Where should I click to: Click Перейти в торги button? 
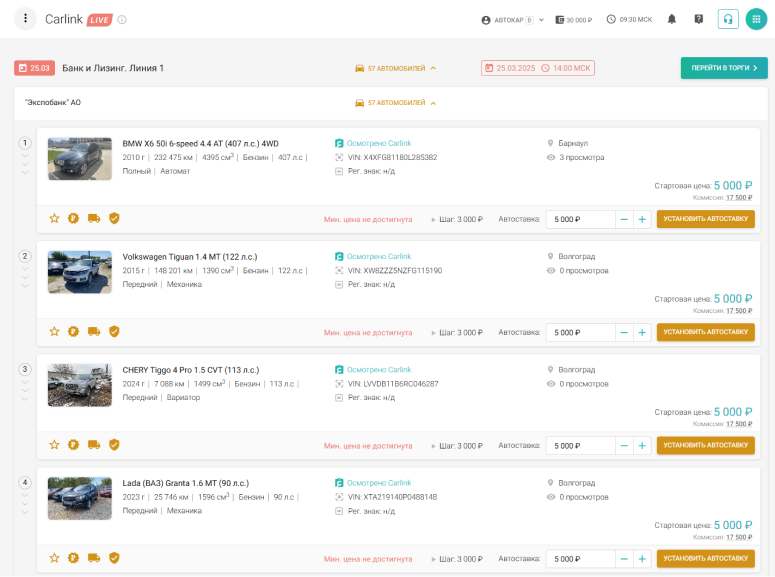[724, 68]
